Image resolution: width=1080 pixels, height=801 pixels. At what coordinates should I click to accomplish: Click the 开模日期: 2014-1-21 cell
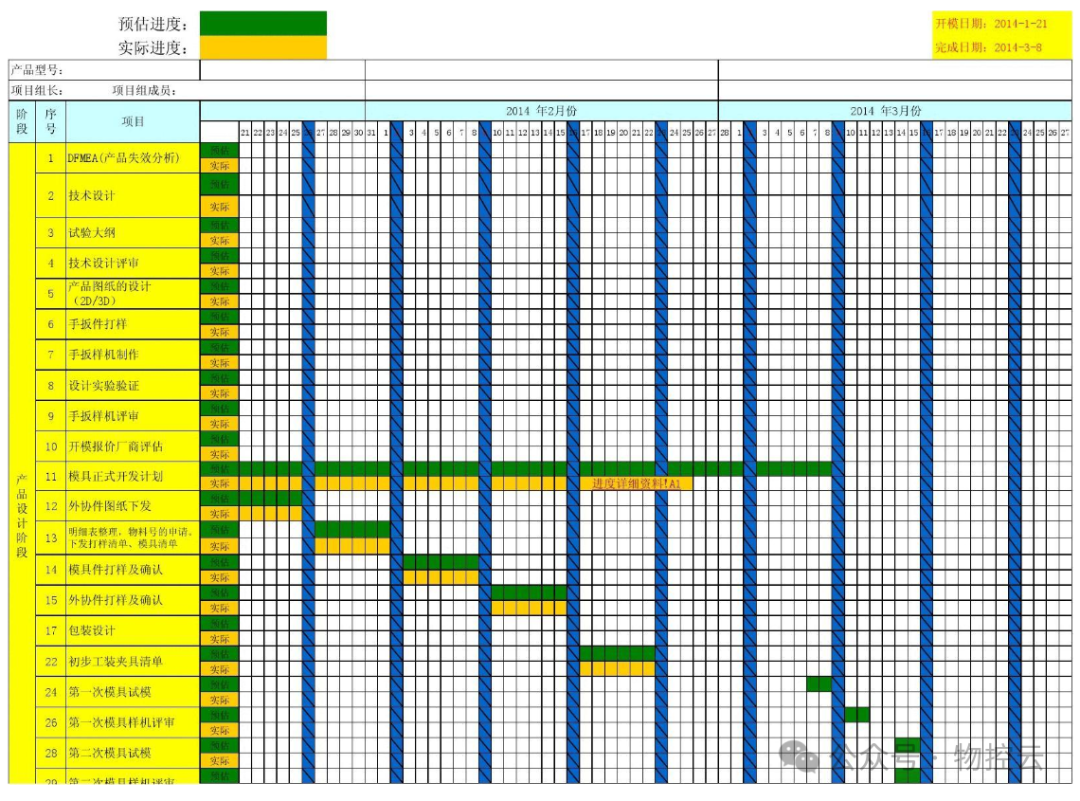point(1002,23)
